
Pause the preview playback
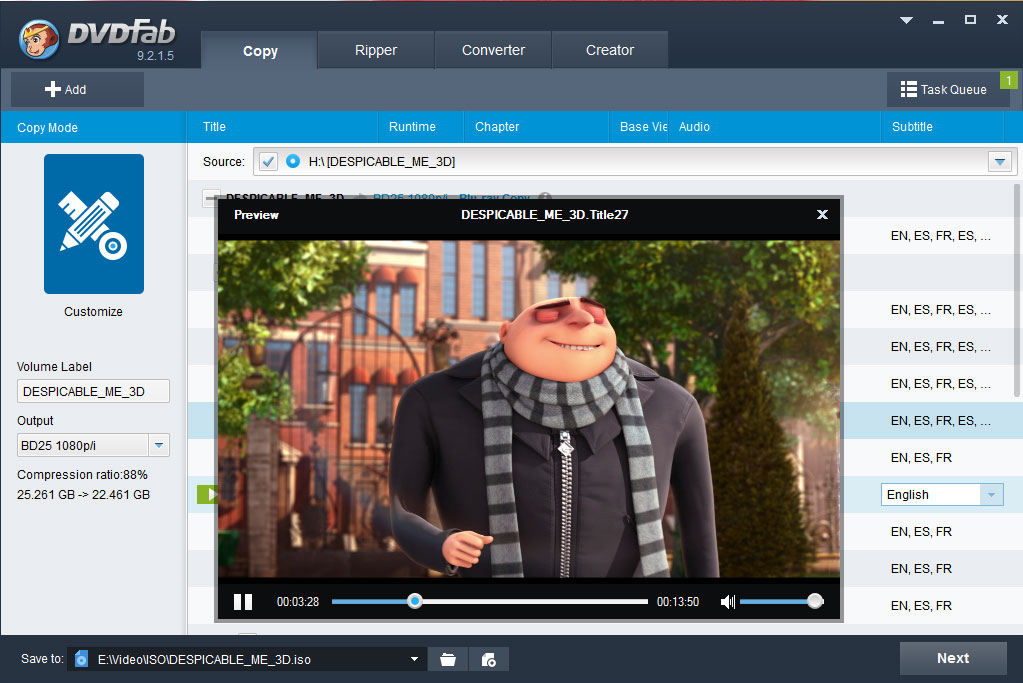[243, 601]
